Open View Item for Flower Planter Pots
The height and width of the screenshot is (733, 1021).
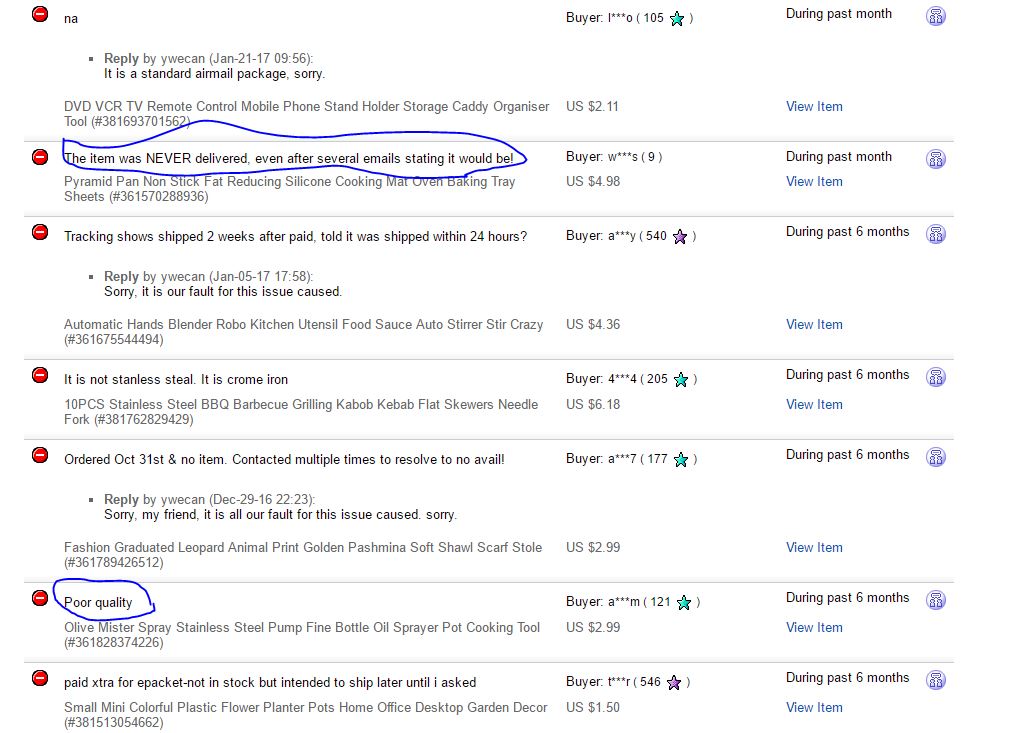[814, 708]
